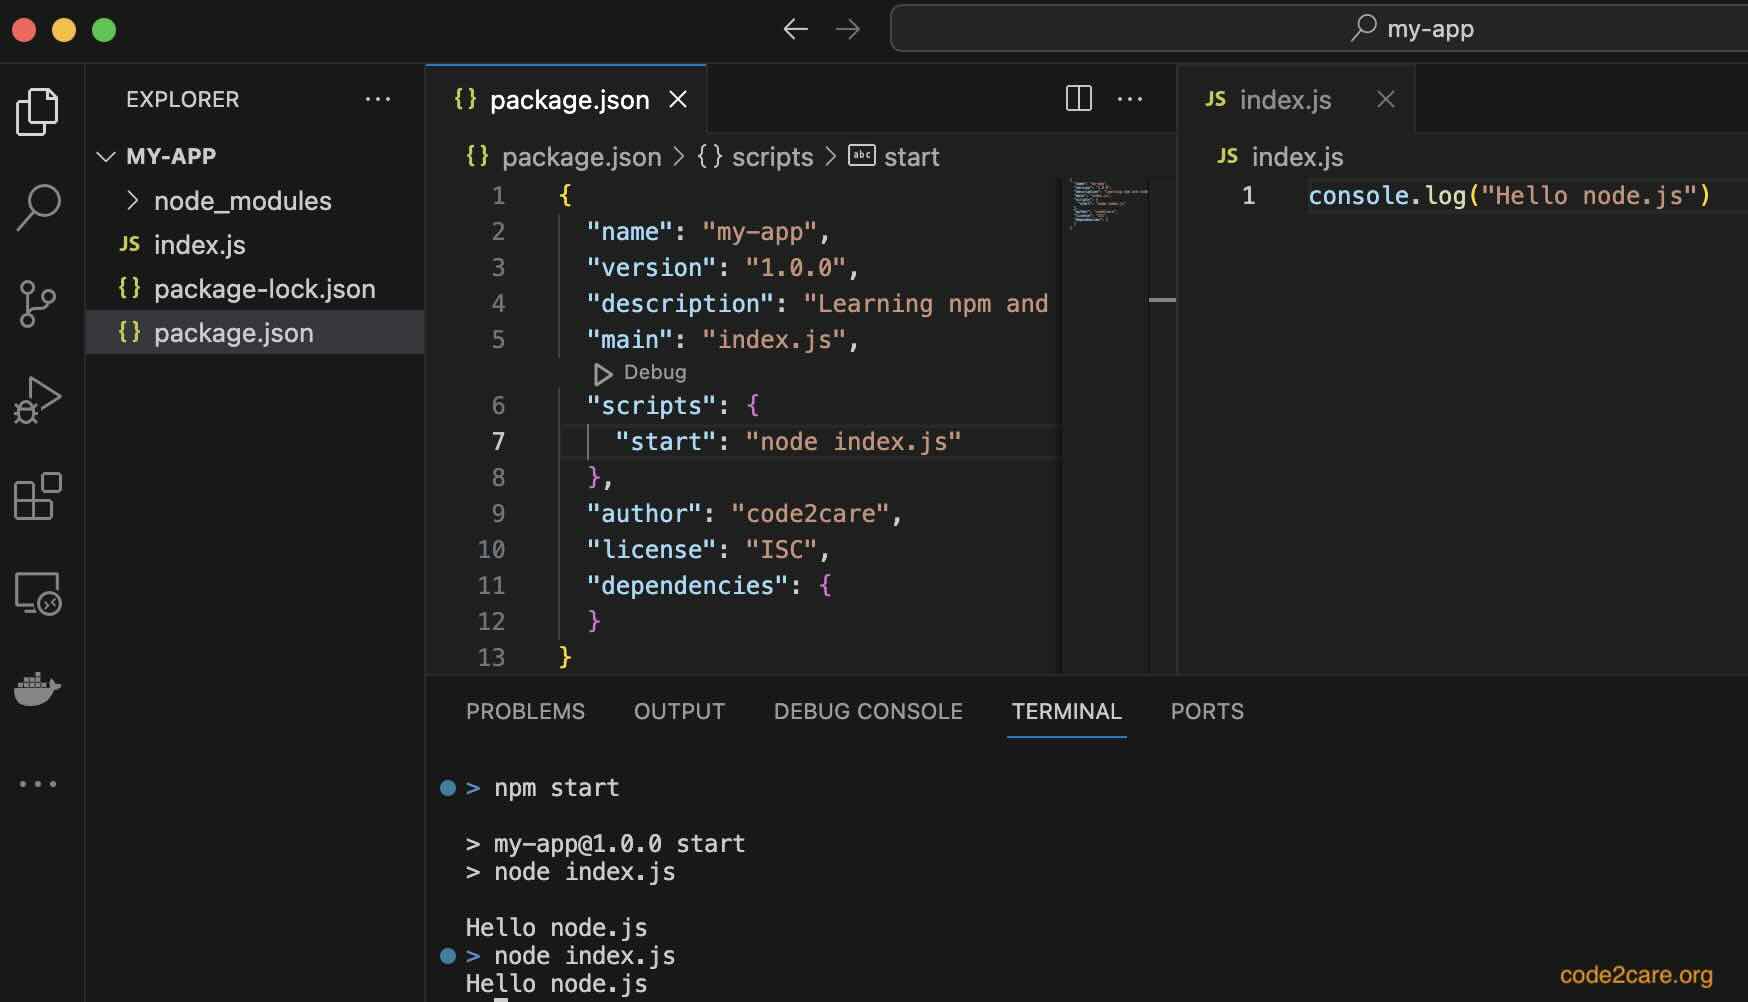Open the Explorer actions menu via ellipsis
Screen dimensions: 1748x1002
377,99
